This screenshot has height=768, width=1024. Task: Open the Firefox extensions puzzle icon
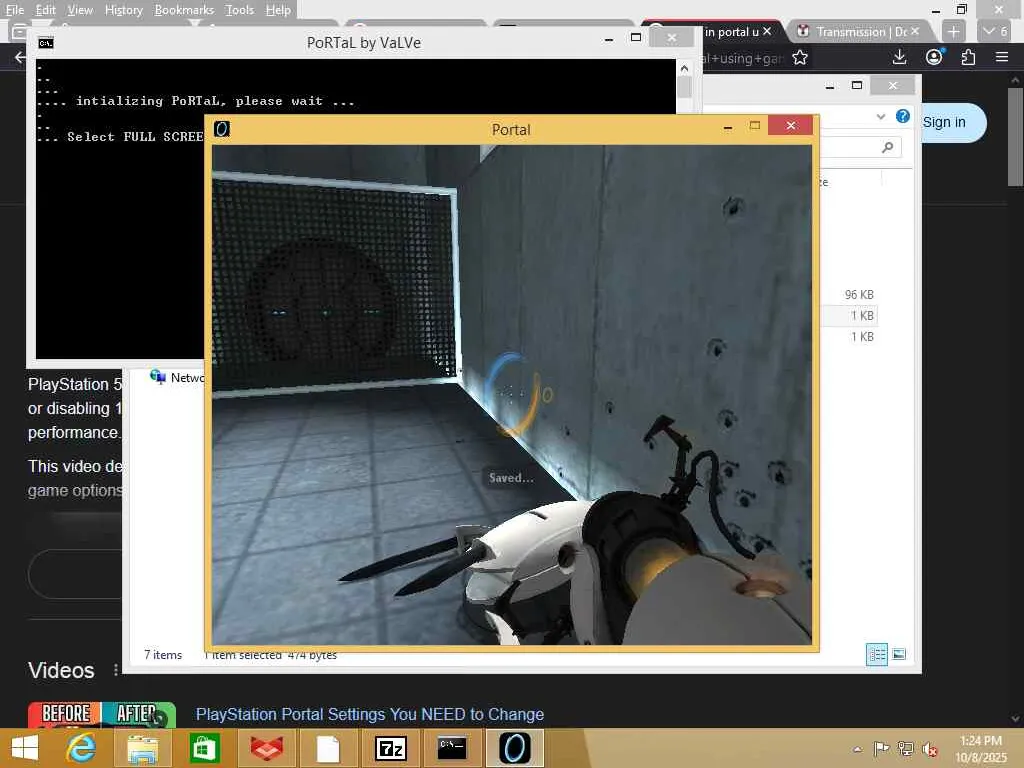968,57
